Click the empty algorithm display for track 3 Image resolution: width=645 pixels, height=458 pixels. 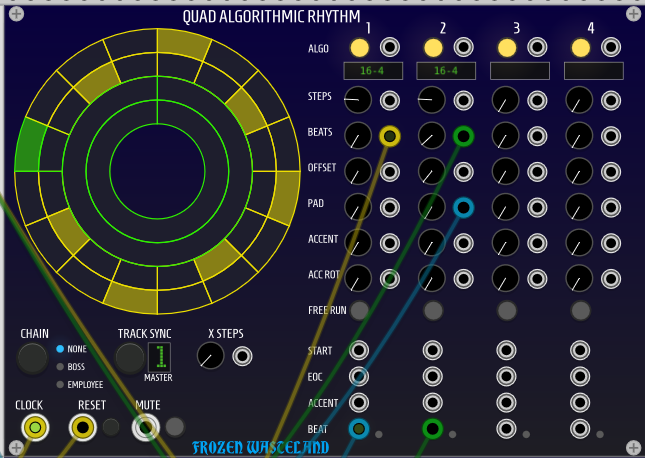pos(520,71)
